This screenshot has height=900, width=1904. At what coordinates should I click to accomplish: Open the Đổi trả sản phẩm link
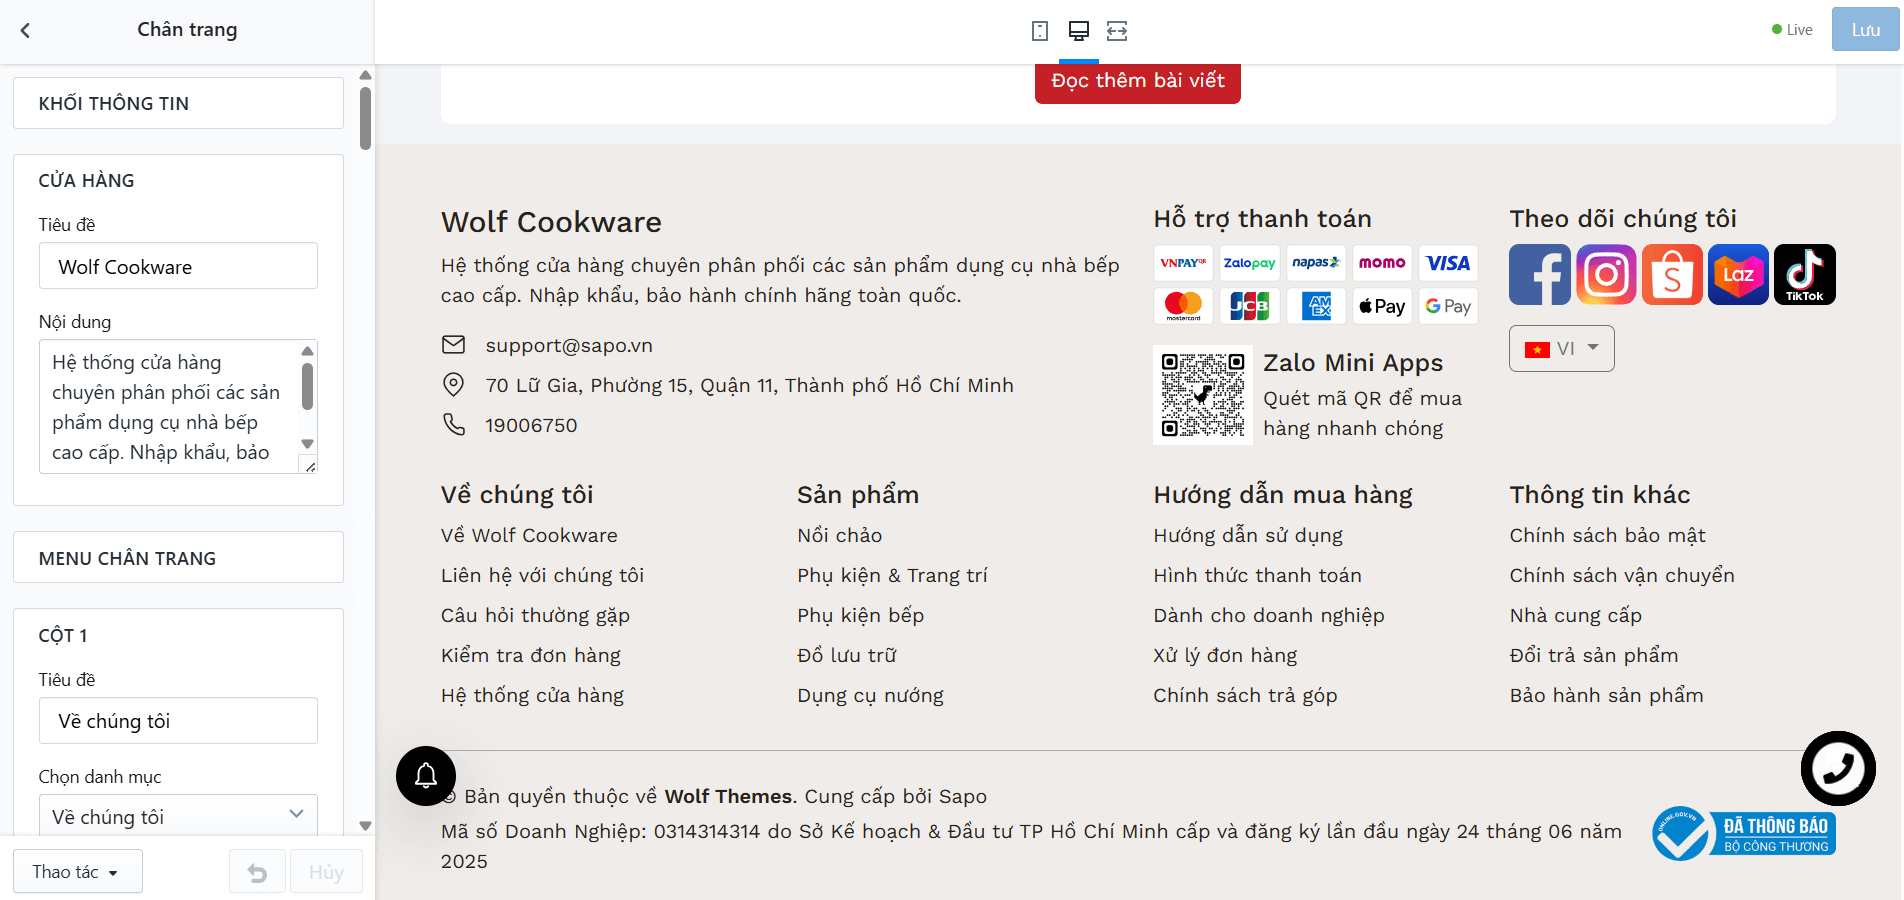1594,655
